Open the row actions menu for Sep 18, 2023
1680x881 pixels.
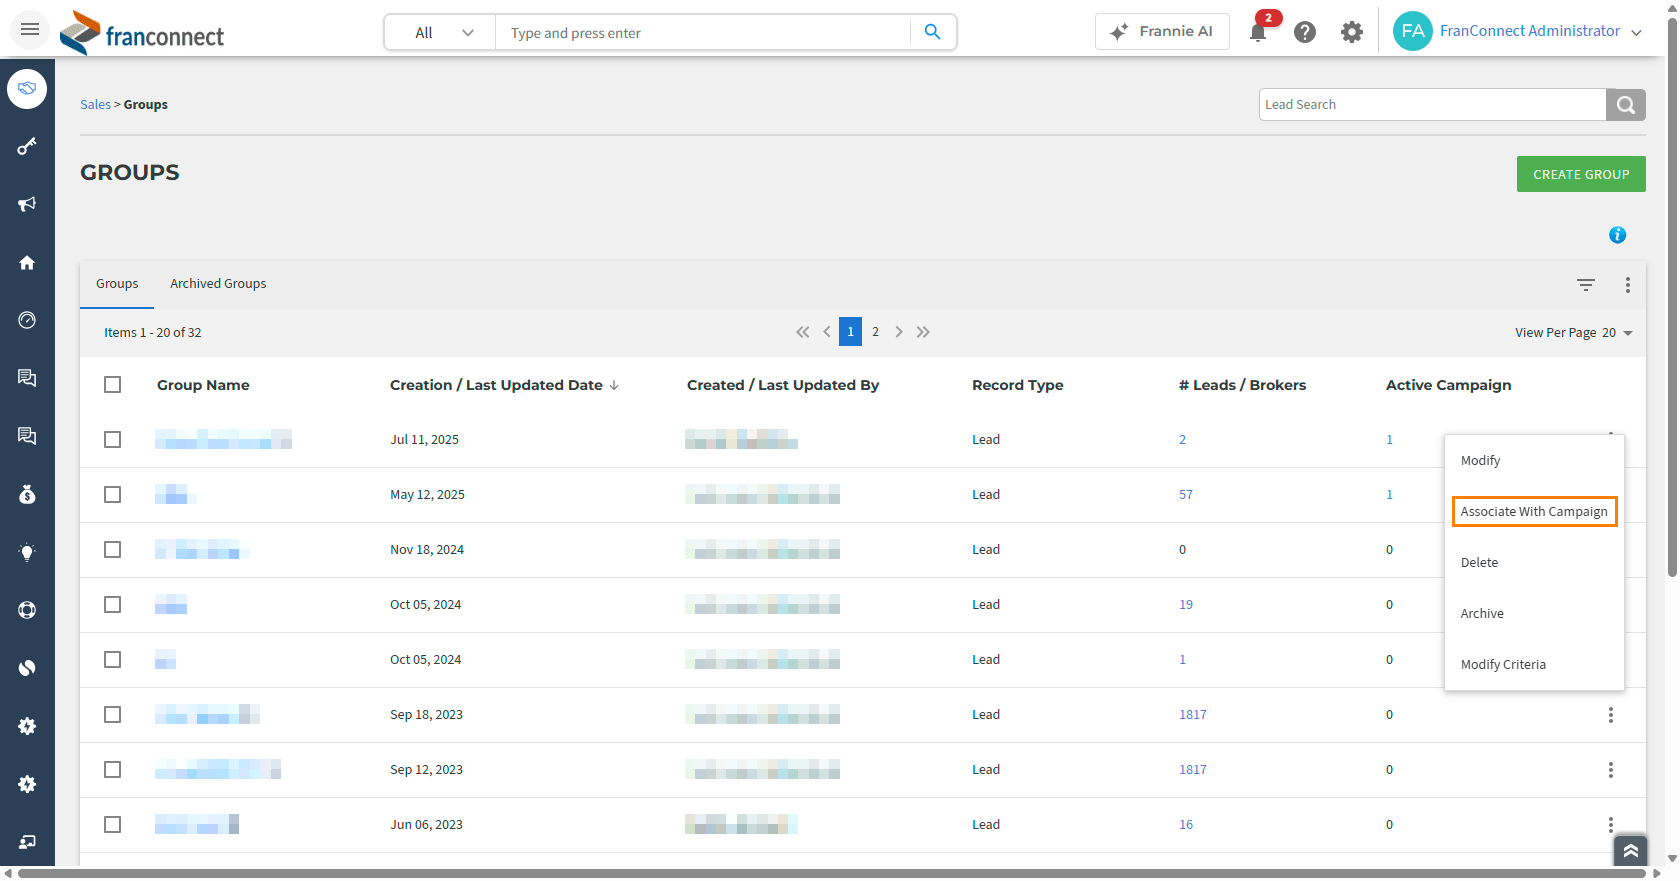point(1611,715)
